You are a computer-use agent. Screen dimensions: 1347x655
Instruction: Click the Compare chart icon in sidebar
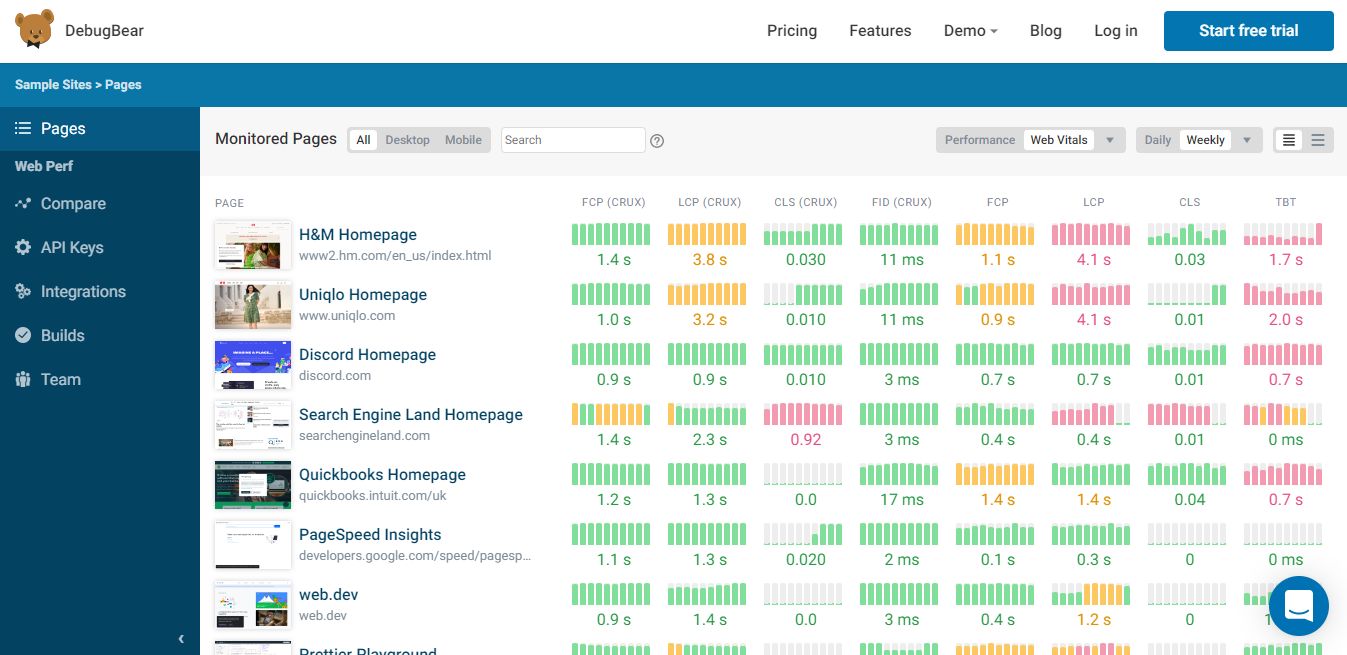pyautogui.click(x=23, y=203)
